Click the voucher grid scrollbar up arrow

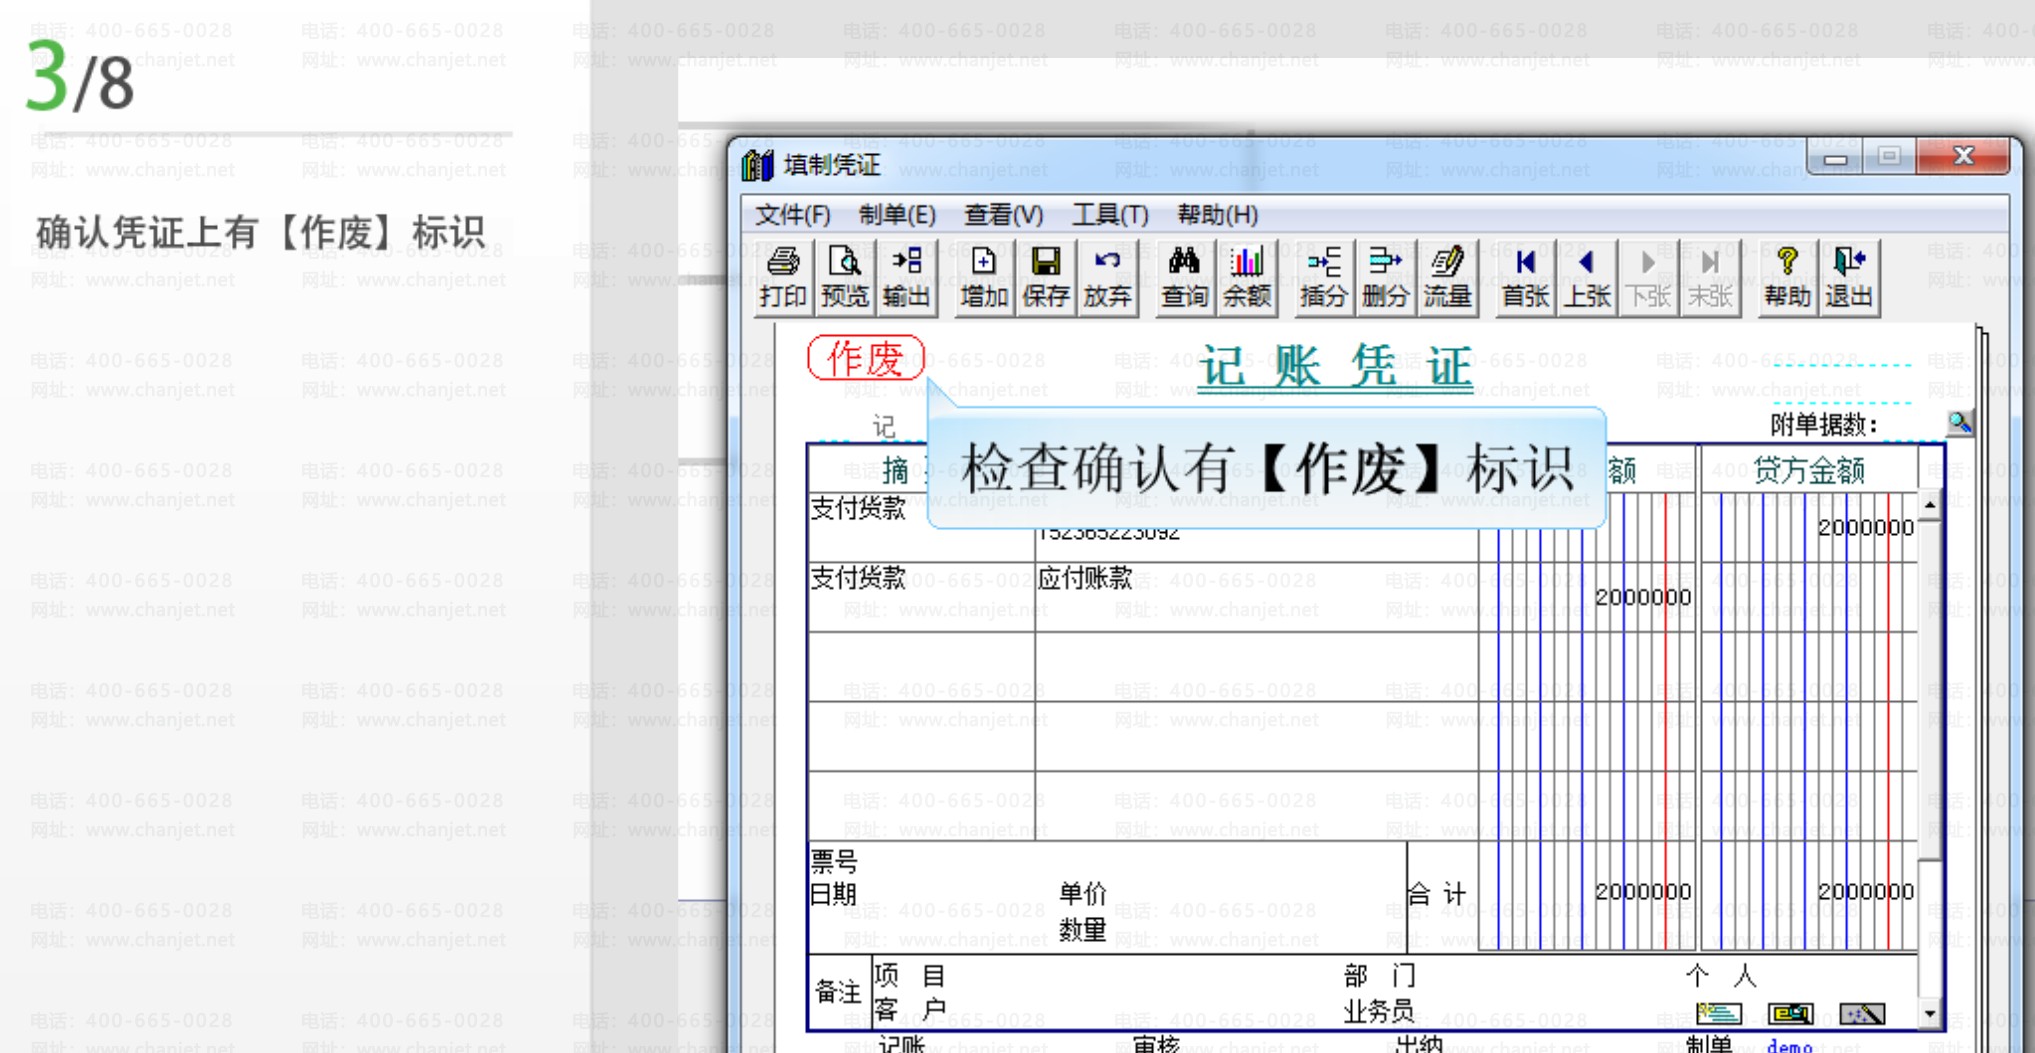point(1929,505)
